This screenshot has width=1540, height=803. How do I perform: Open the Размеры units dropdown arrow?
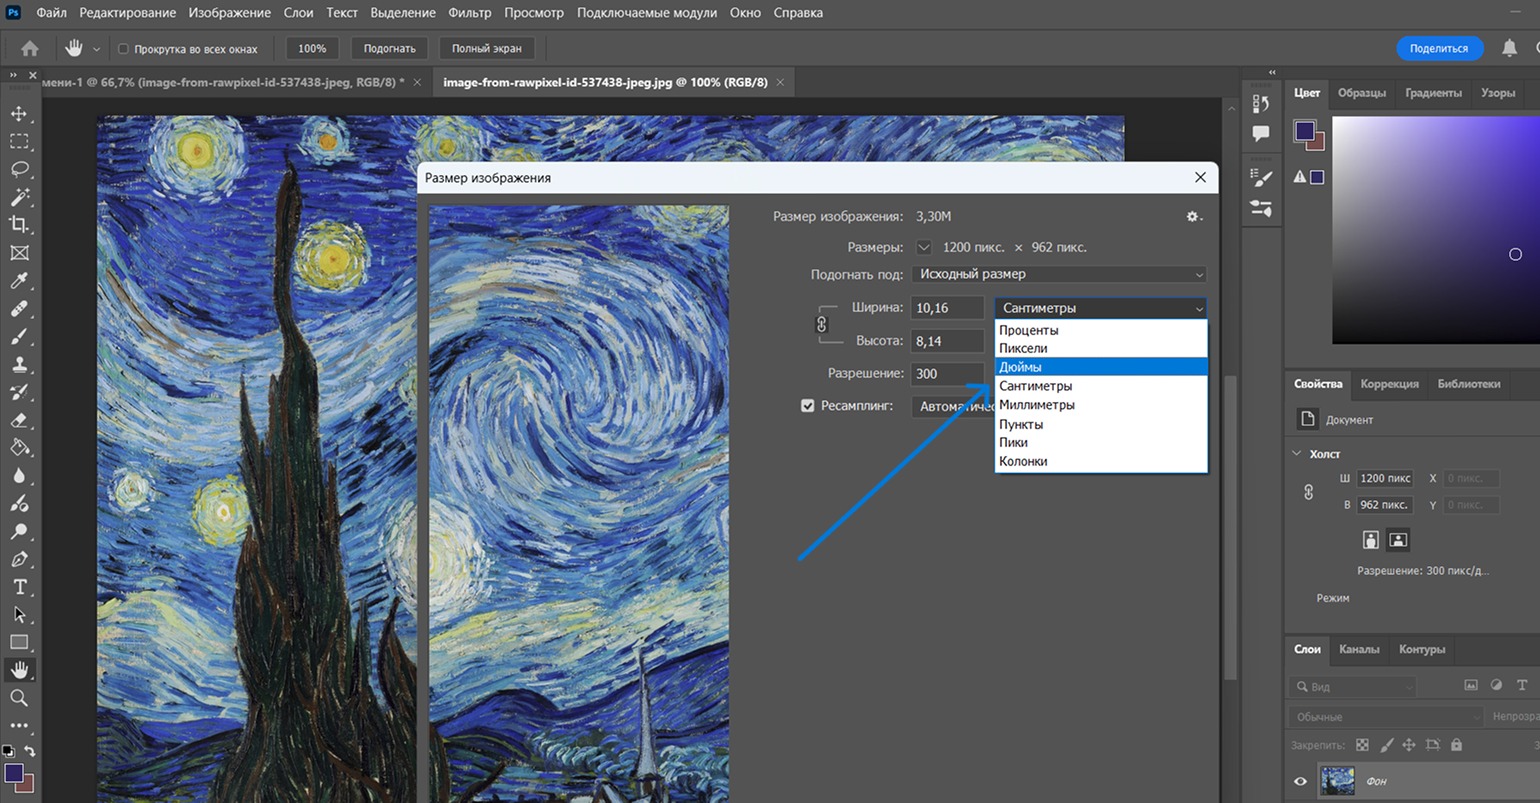click(x=924, y=247)
